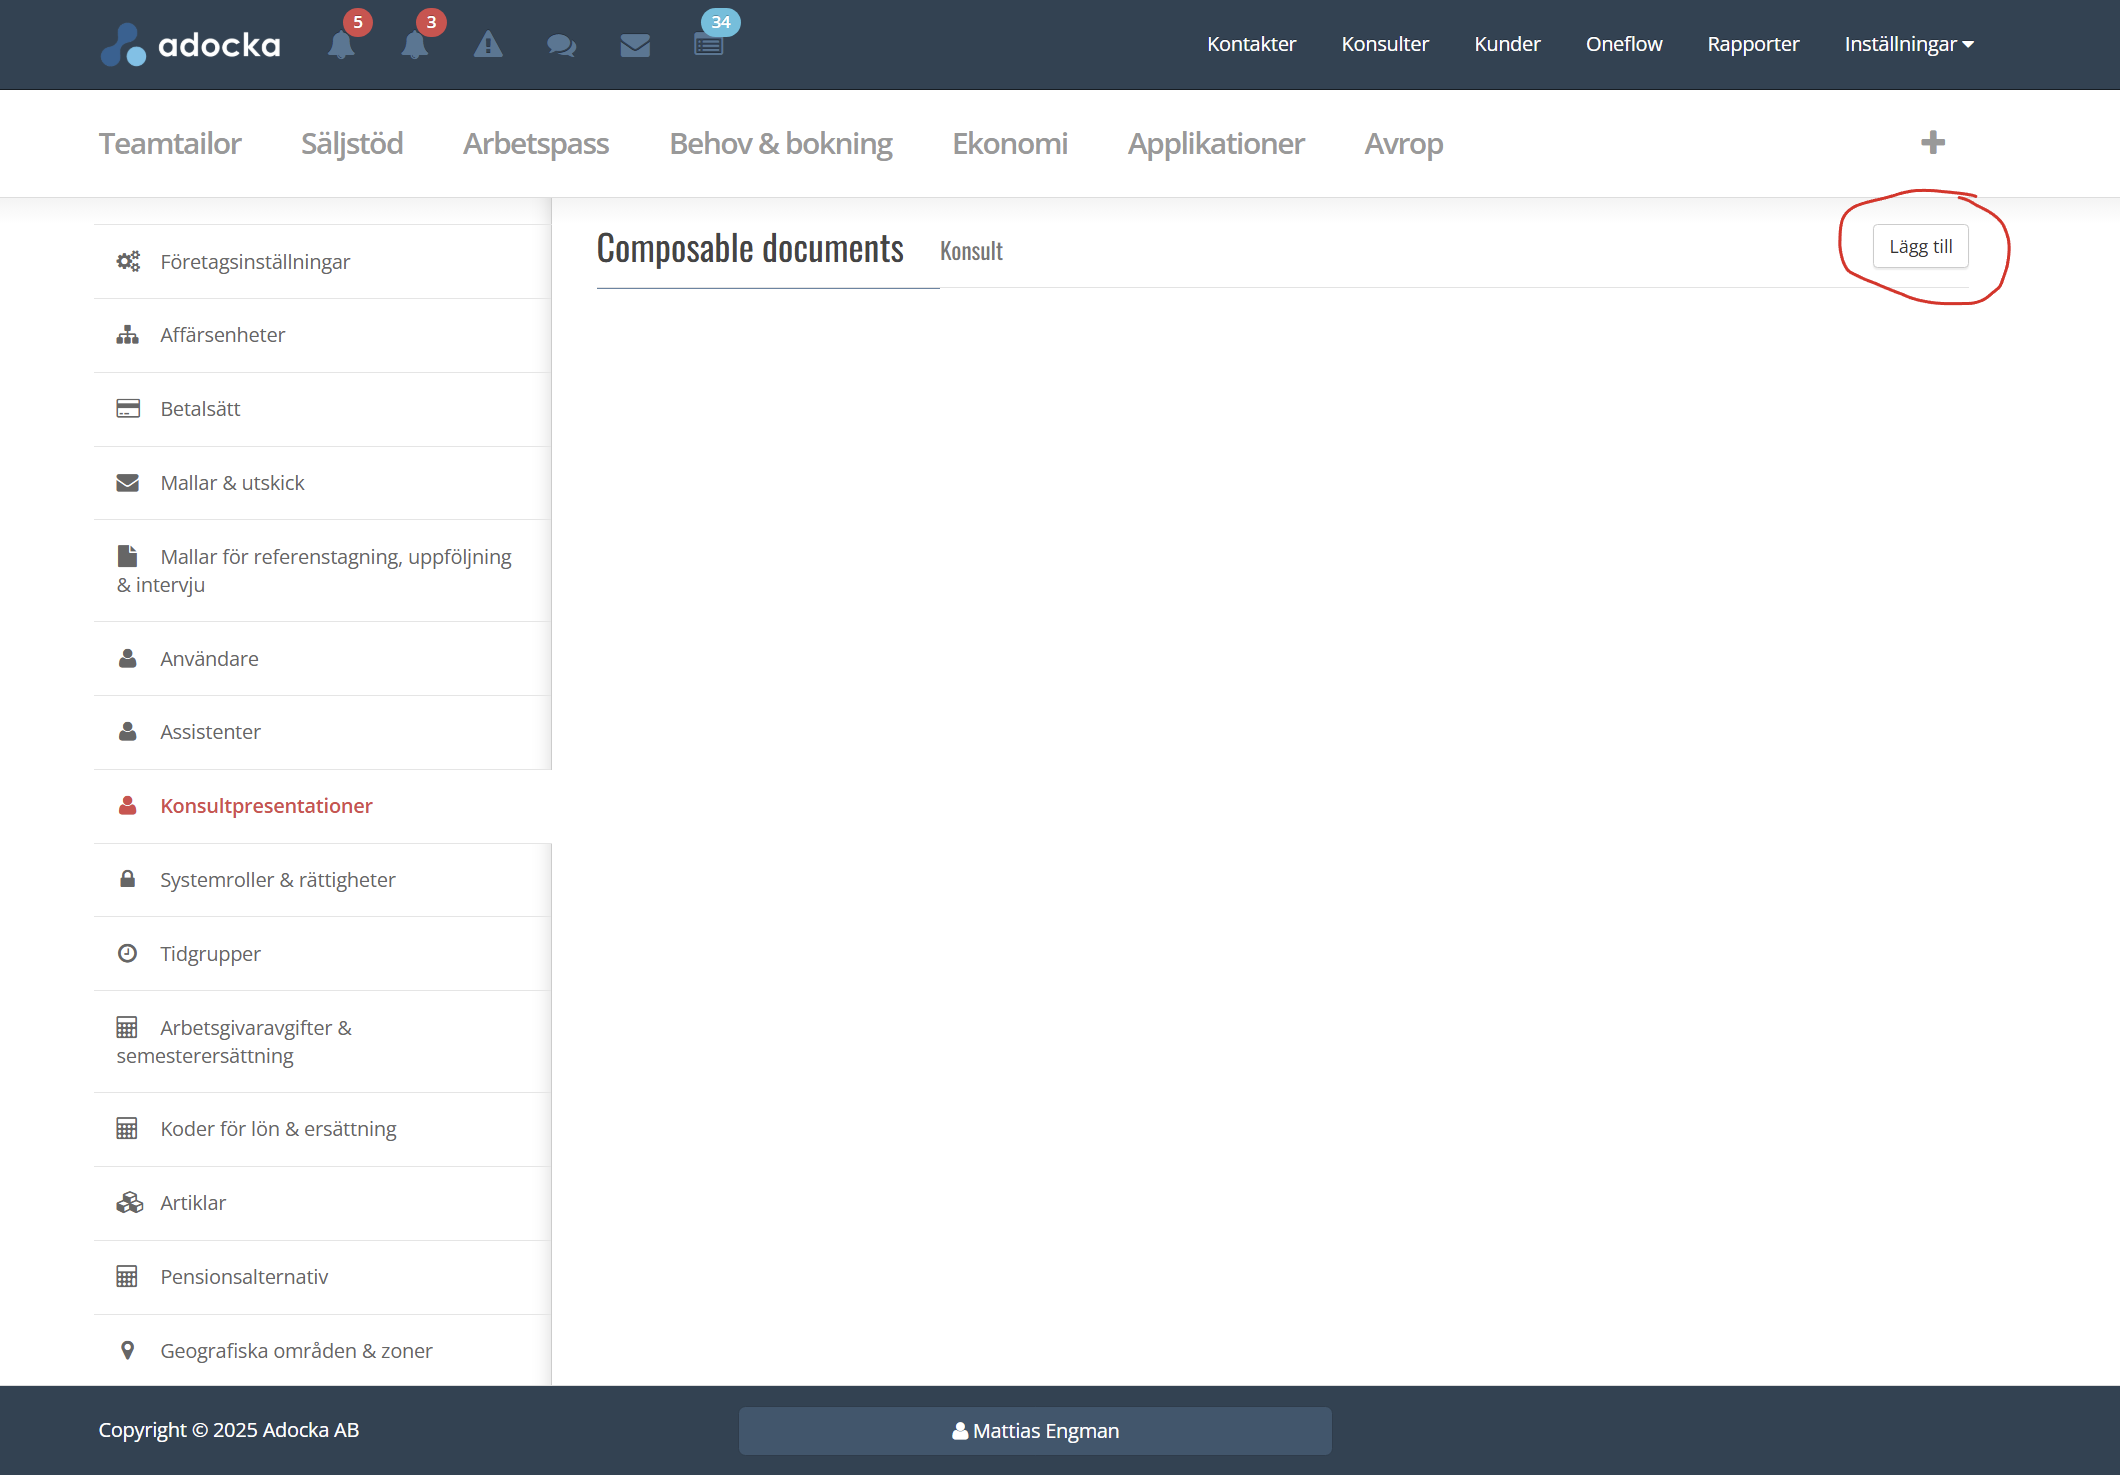Go to Rapporter in the top navigation
This screenshot has width=2120, height=1475.
click(1752, 44)
